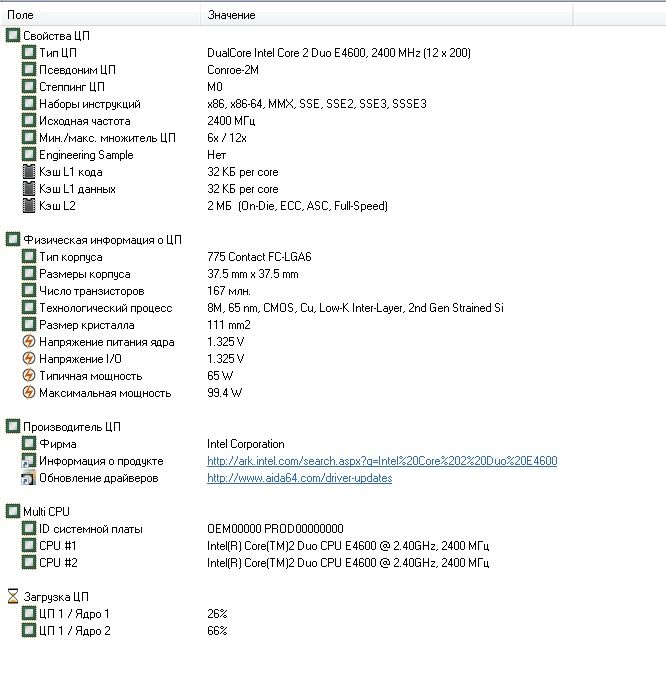Click the Conroe-2M value
The width and height of the screenshot is (666, 679).
(x=233, y=70)
